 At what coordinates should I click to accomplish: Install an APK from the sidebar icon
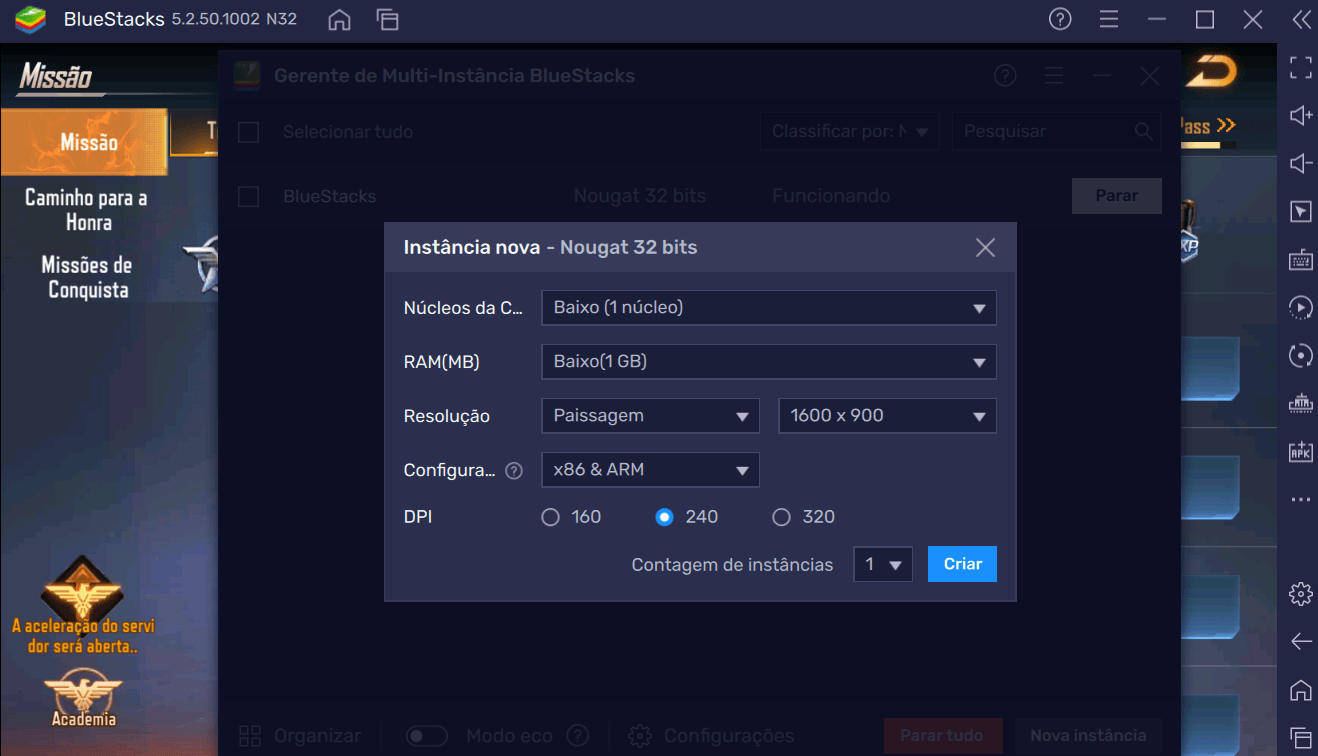pos(1300,451)
